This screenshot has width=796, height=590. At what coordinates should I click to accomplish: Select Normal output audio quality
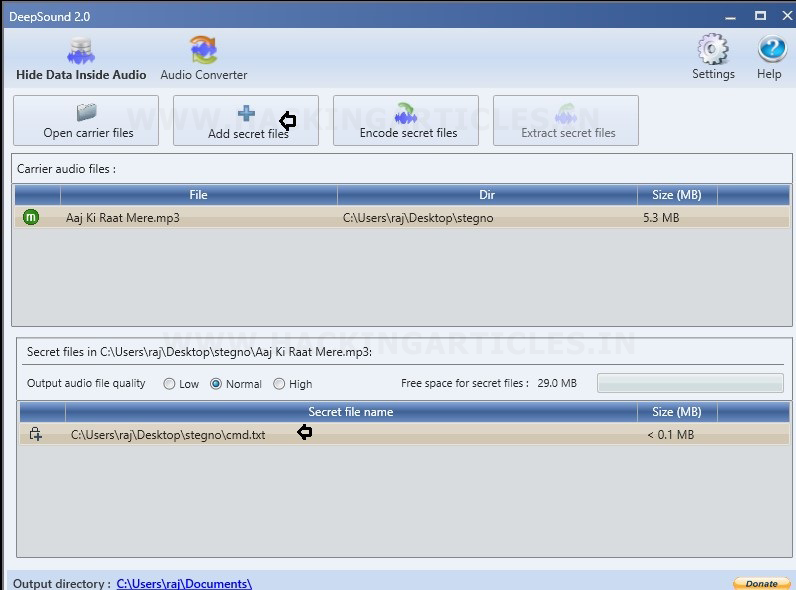[216, 384]
